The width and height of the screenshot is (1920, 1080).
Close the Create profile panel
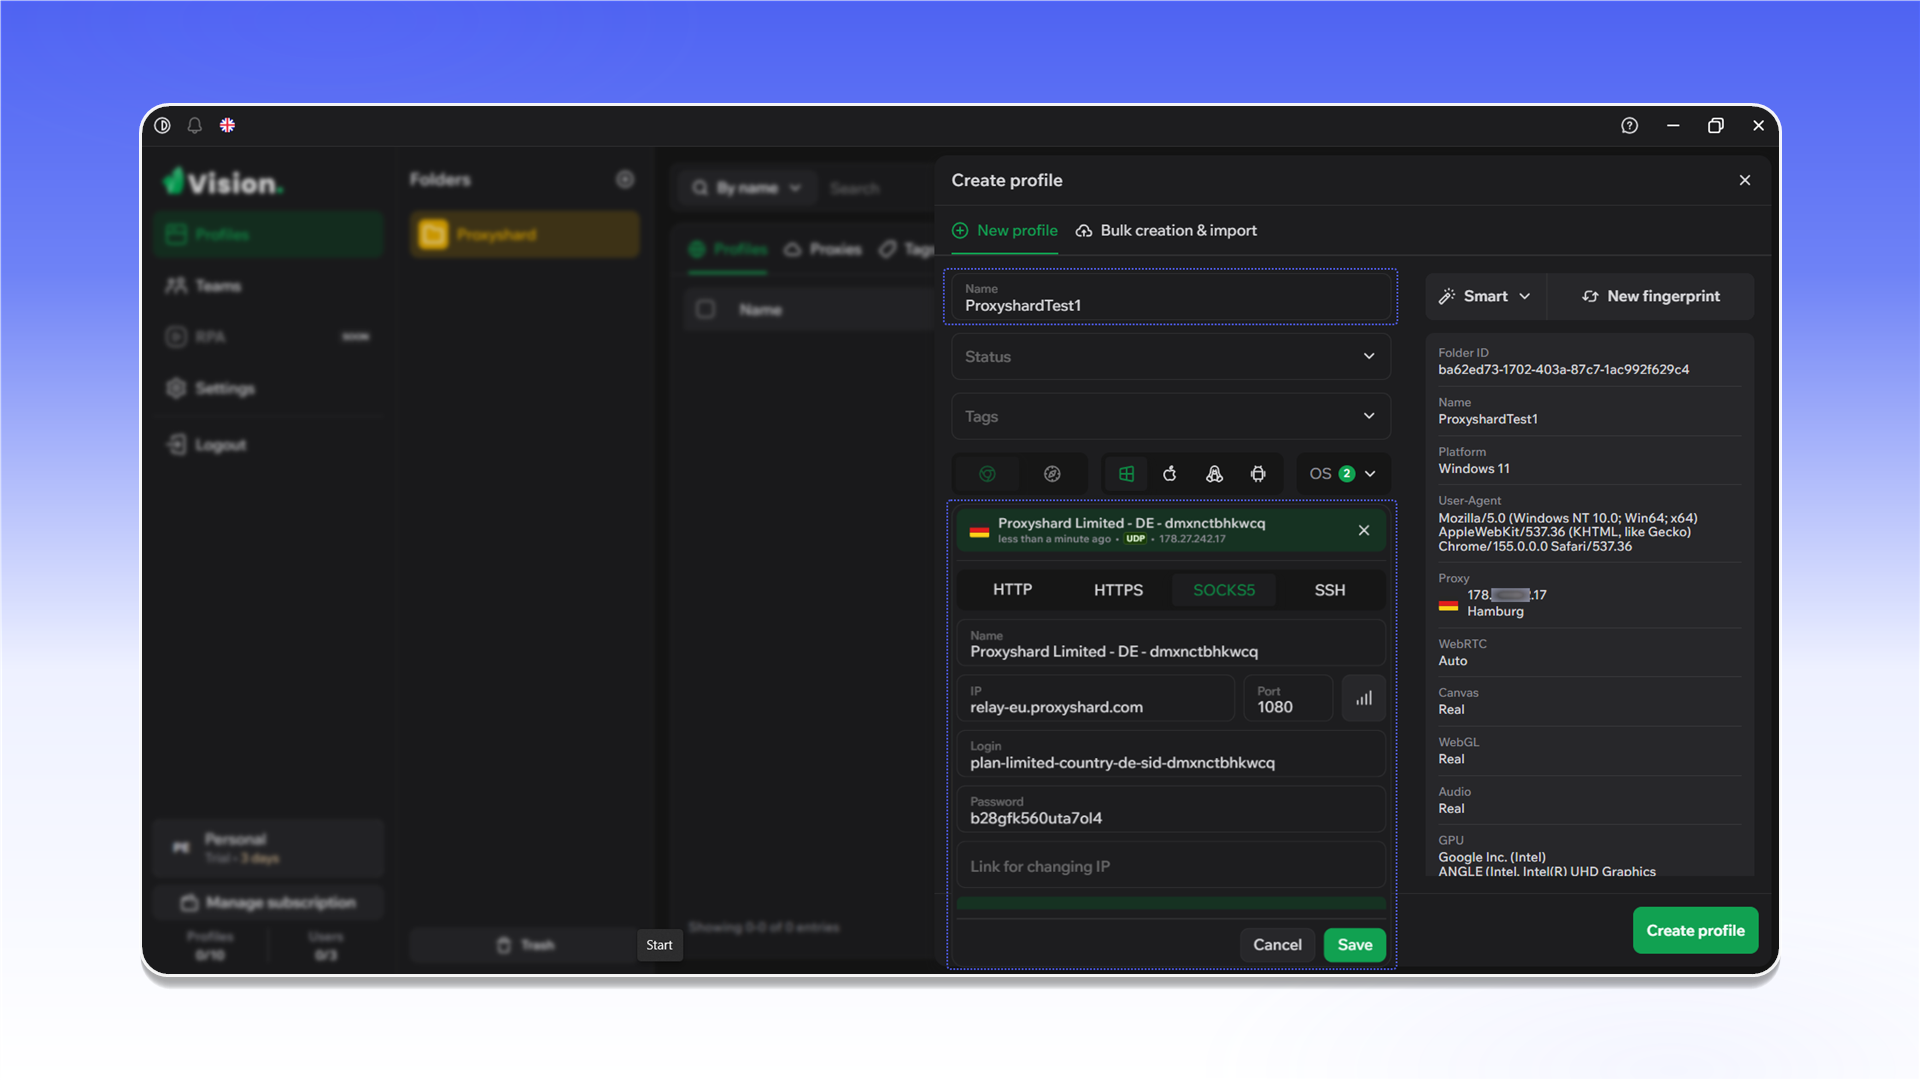coord(1745,180)
